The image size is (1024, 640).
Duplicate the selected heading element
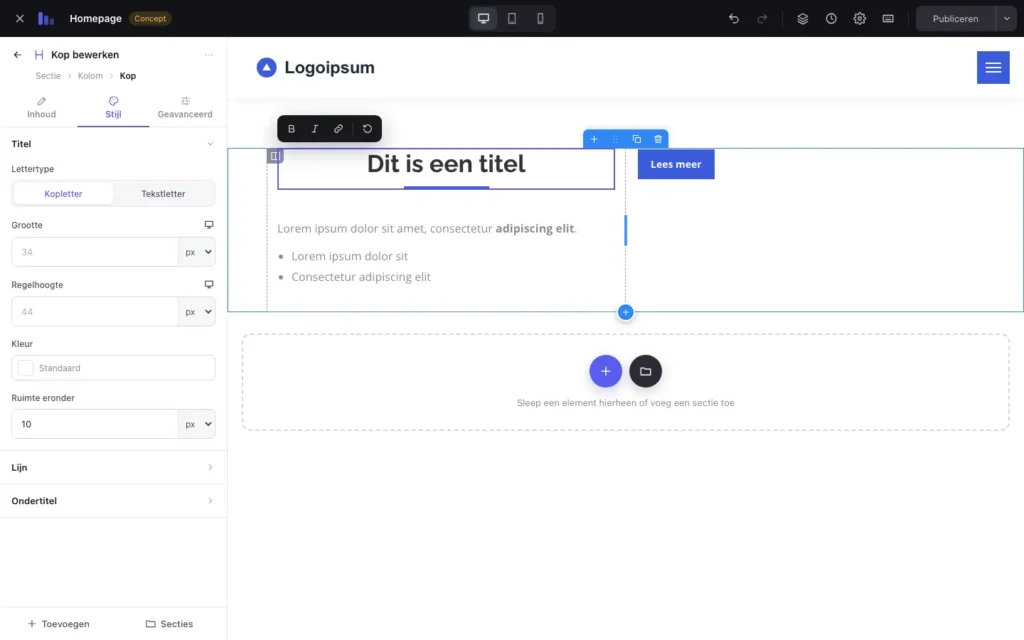637,139
